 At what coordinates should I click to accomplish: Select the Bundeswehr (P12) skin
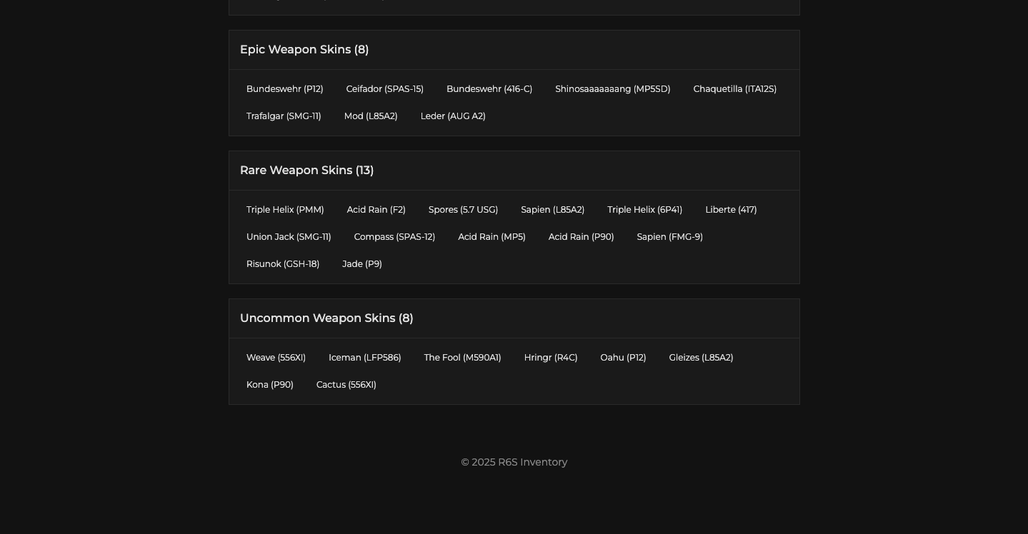click(285, 89)
